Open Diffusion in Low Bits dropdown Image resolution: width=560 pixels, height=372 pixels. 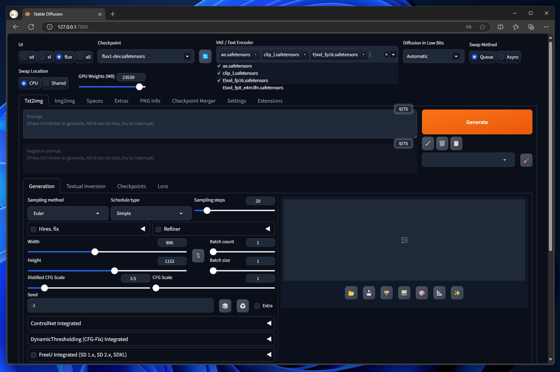(434, 56)
